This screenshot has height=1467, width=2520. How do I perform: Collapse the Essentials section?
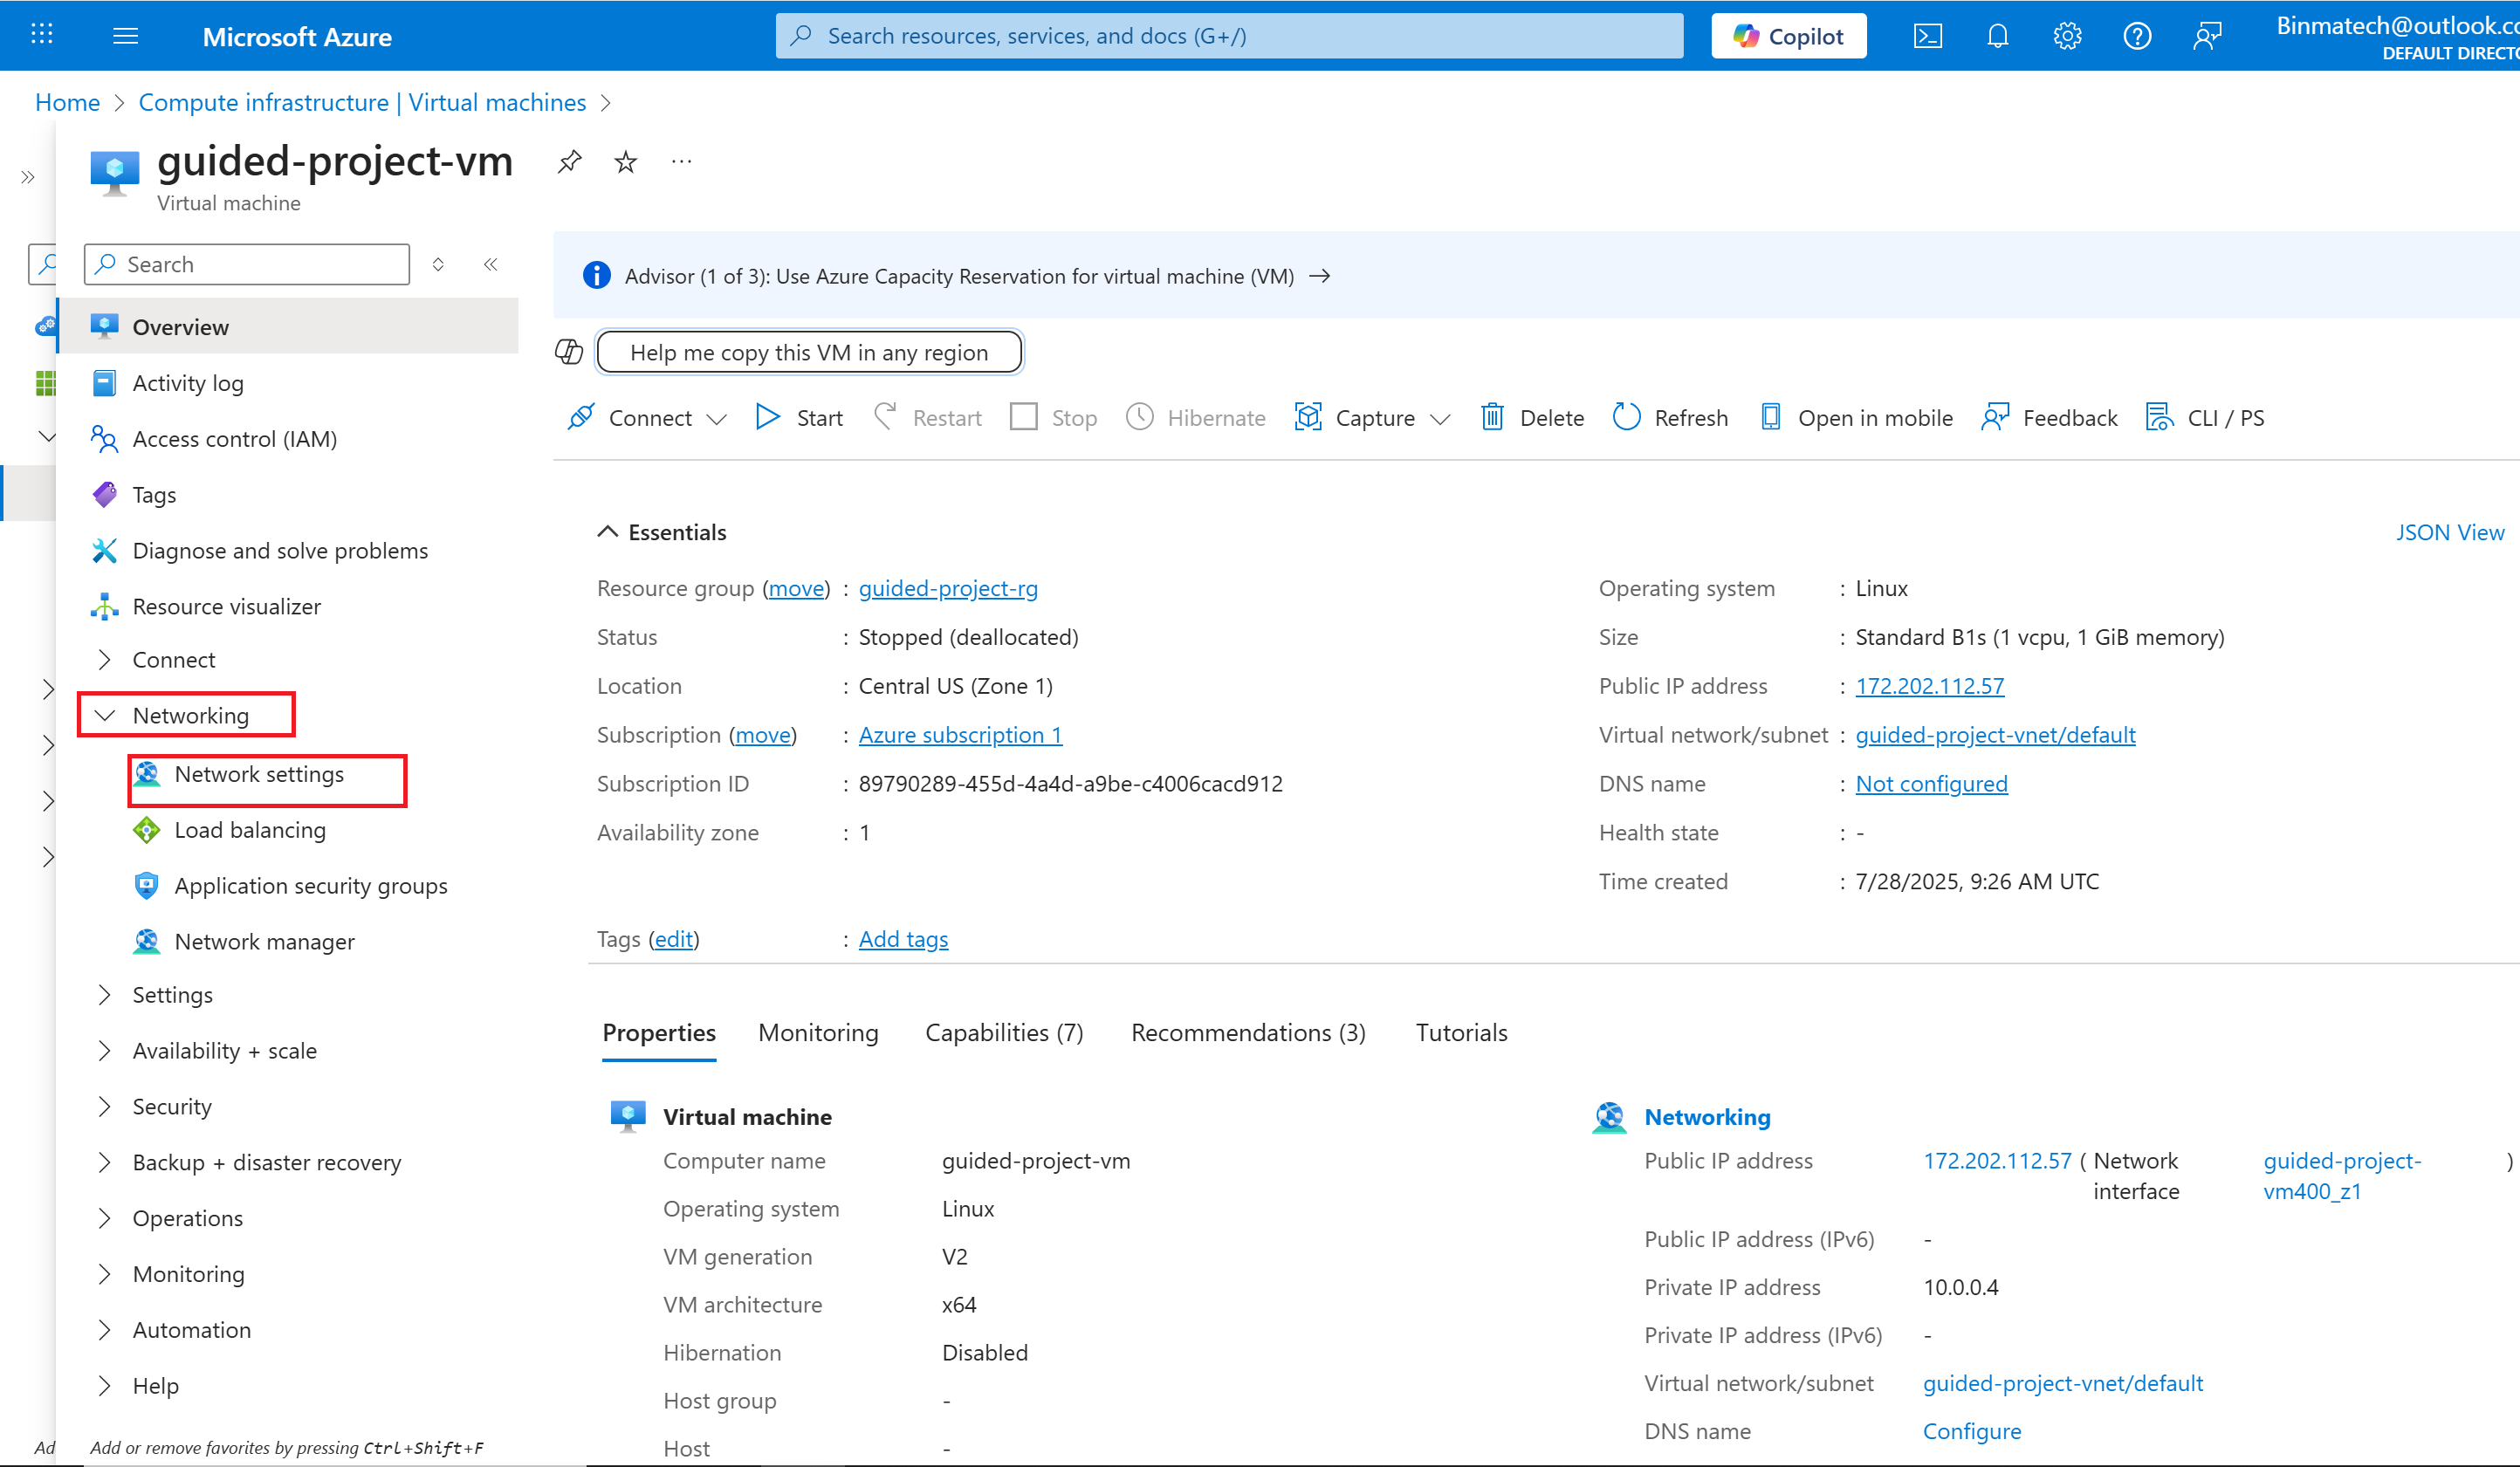click(607, 532)
